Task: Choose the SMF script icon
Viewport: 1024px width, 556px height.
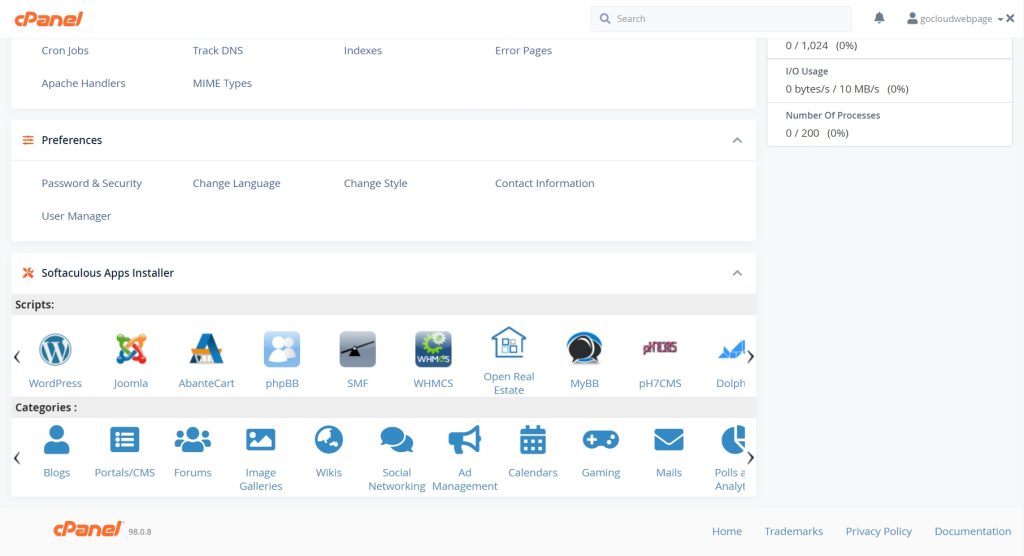Action: [x=357, y=349]
